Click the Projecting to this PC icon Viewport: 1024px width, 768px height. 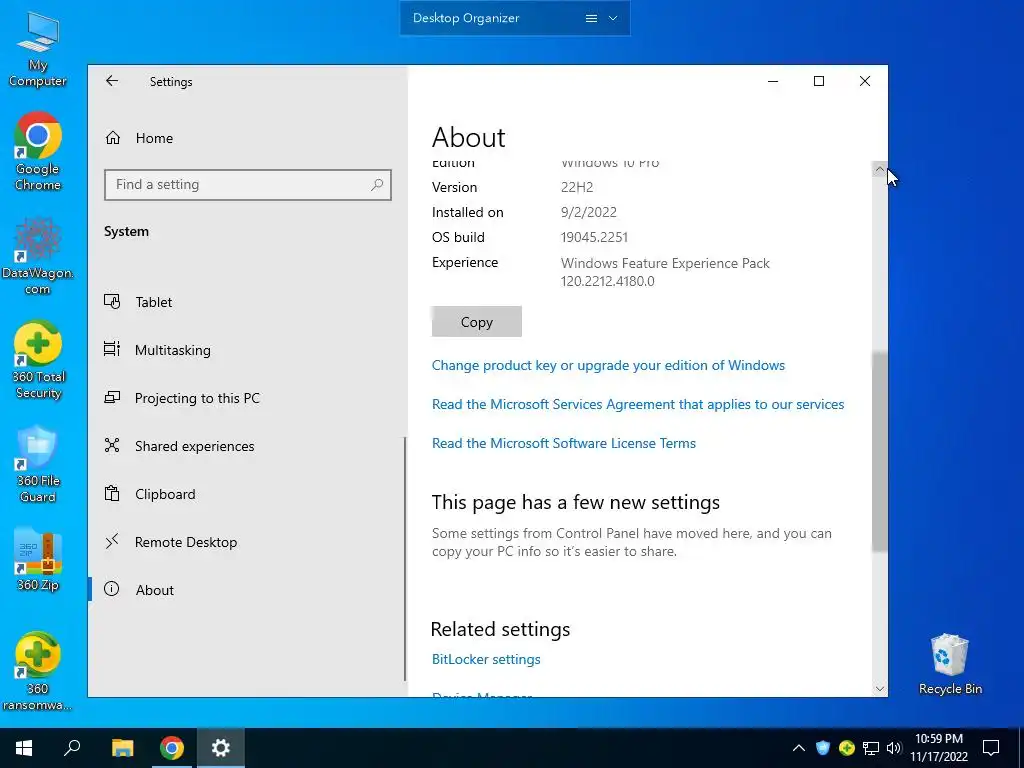coord(112,398)
